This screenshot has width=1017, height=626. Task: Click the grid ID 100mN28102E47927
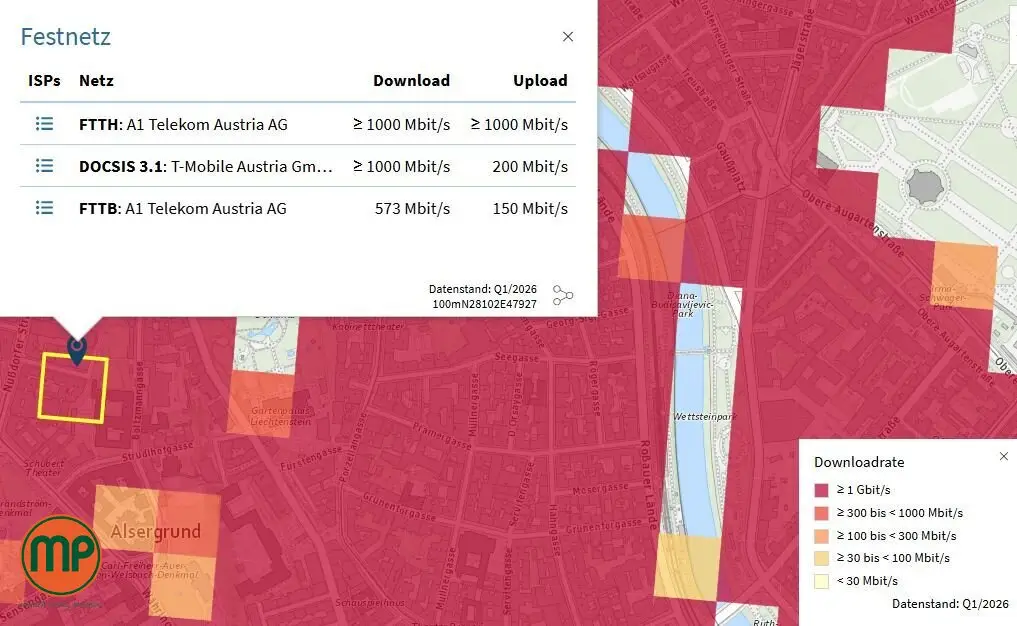485,304
